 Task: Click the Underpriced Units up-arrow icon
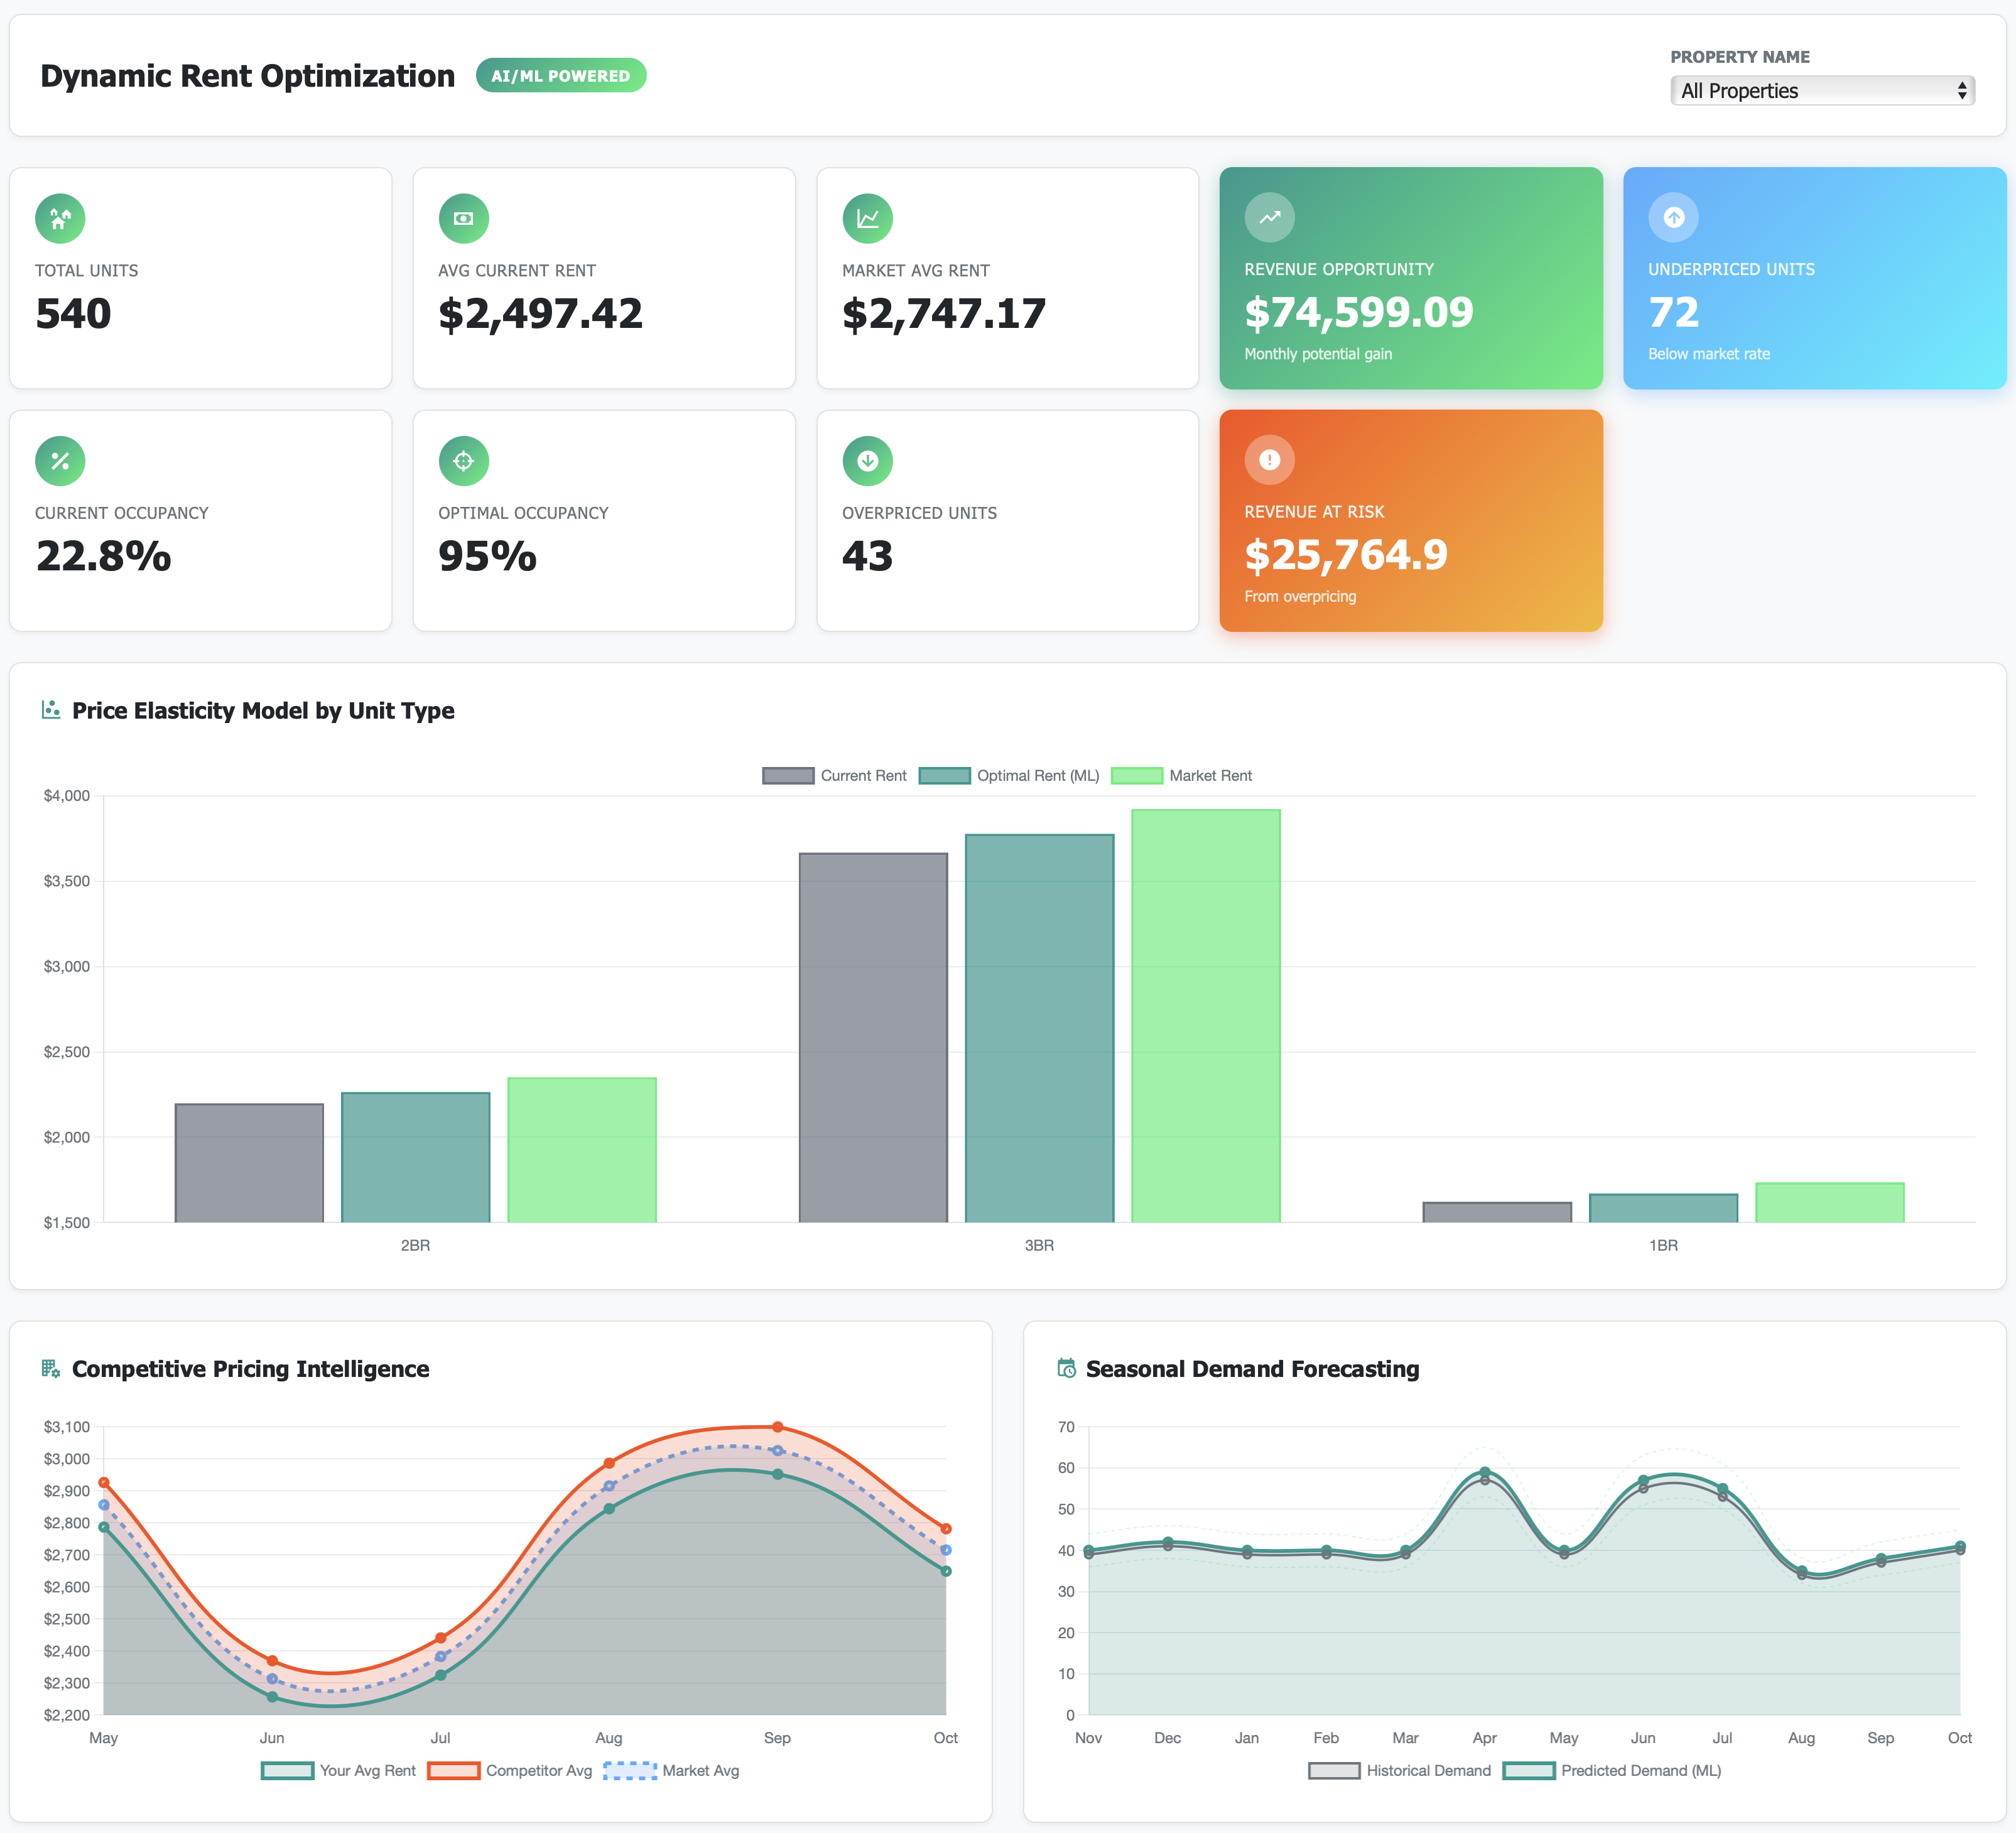1673,217
